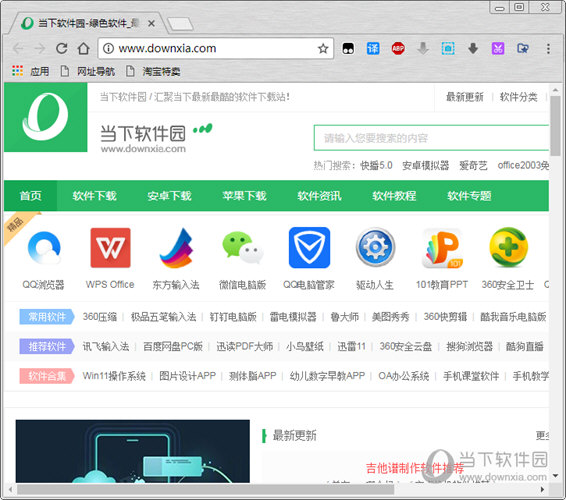This screenshot has height=500, width=566.
Task: Open the folder cursor extension icon
Action: pyautogui.click(x=523, y=48)
